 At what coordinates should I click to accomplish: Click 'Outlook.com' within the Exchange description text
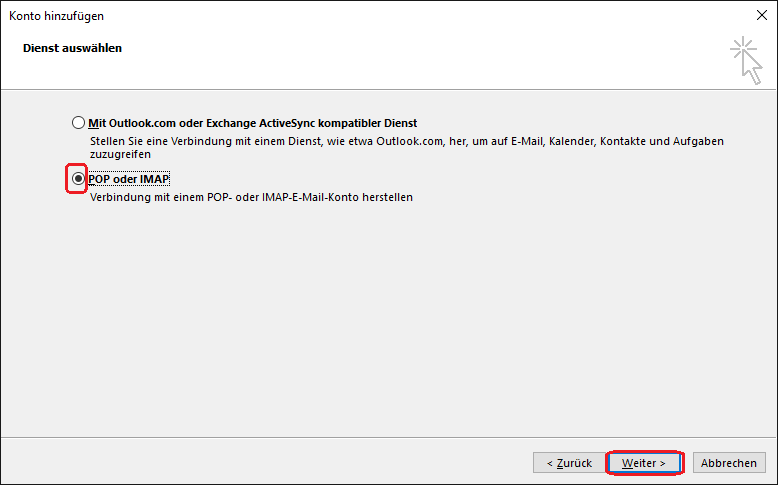click(409, 141)
